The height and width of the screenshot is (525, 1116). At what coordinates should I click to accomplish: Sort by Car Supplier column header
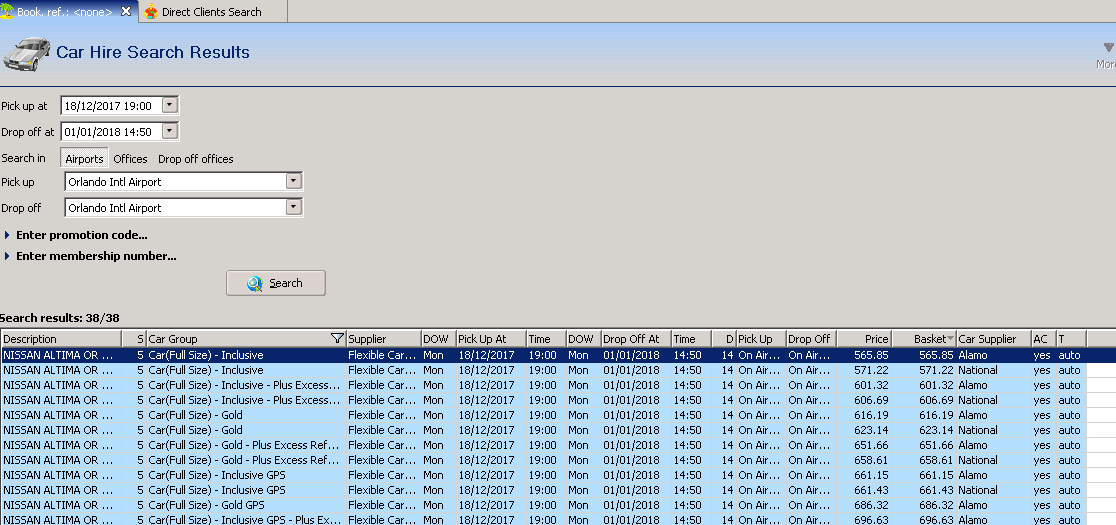coord(994,339)
